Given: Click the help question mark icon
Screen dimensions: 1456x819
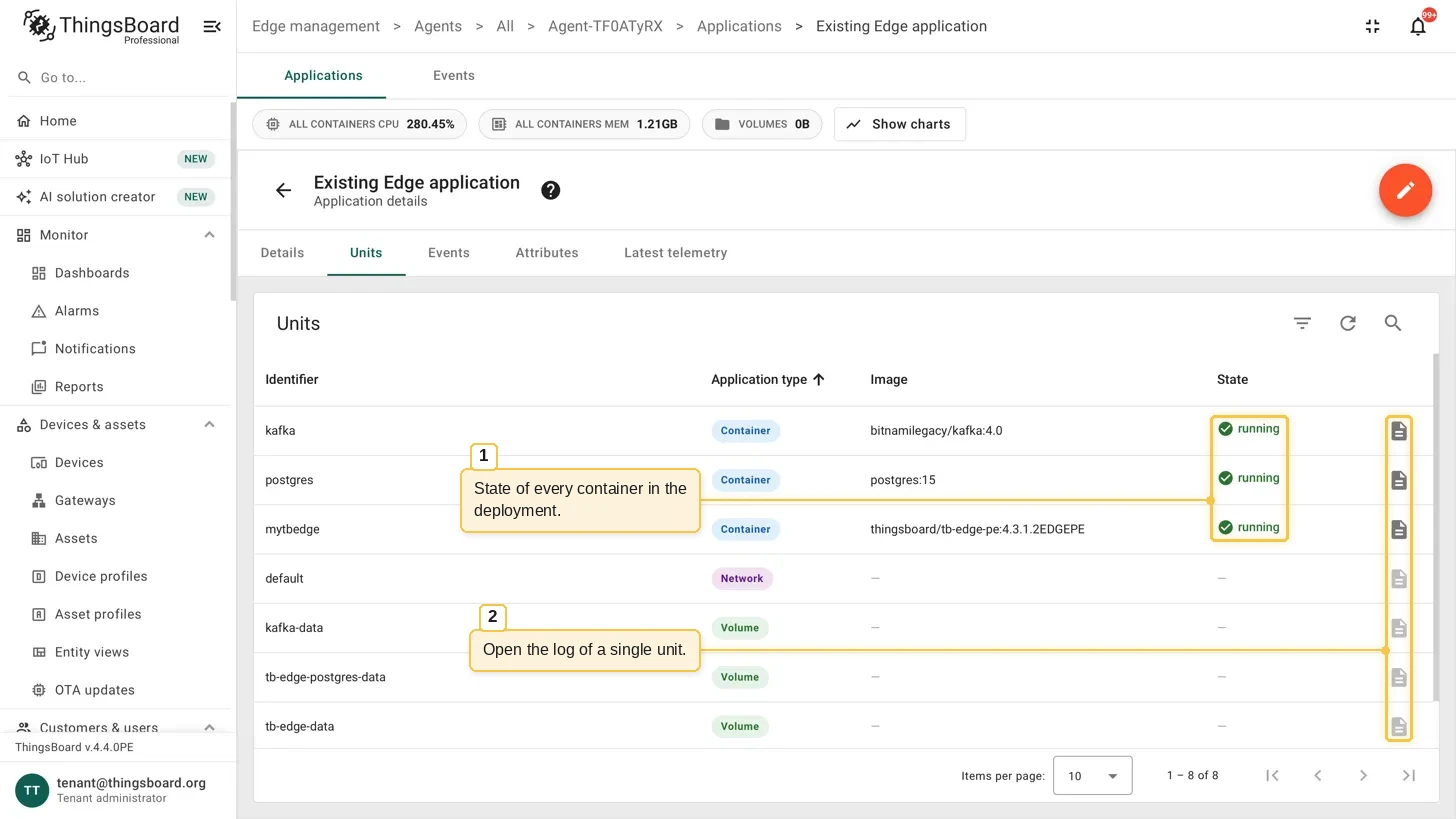Looking at the screenshot, I should point(550,190).
